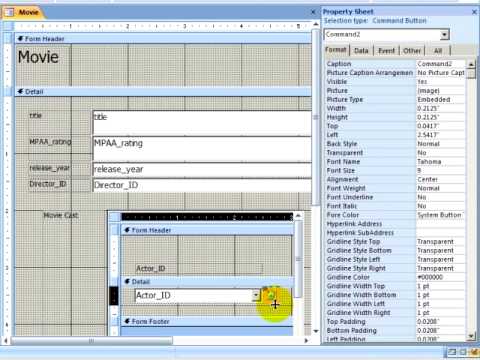Open the All tab in Property Sheet
Screen dimensions: 480x360
click(x=438, y=51)
